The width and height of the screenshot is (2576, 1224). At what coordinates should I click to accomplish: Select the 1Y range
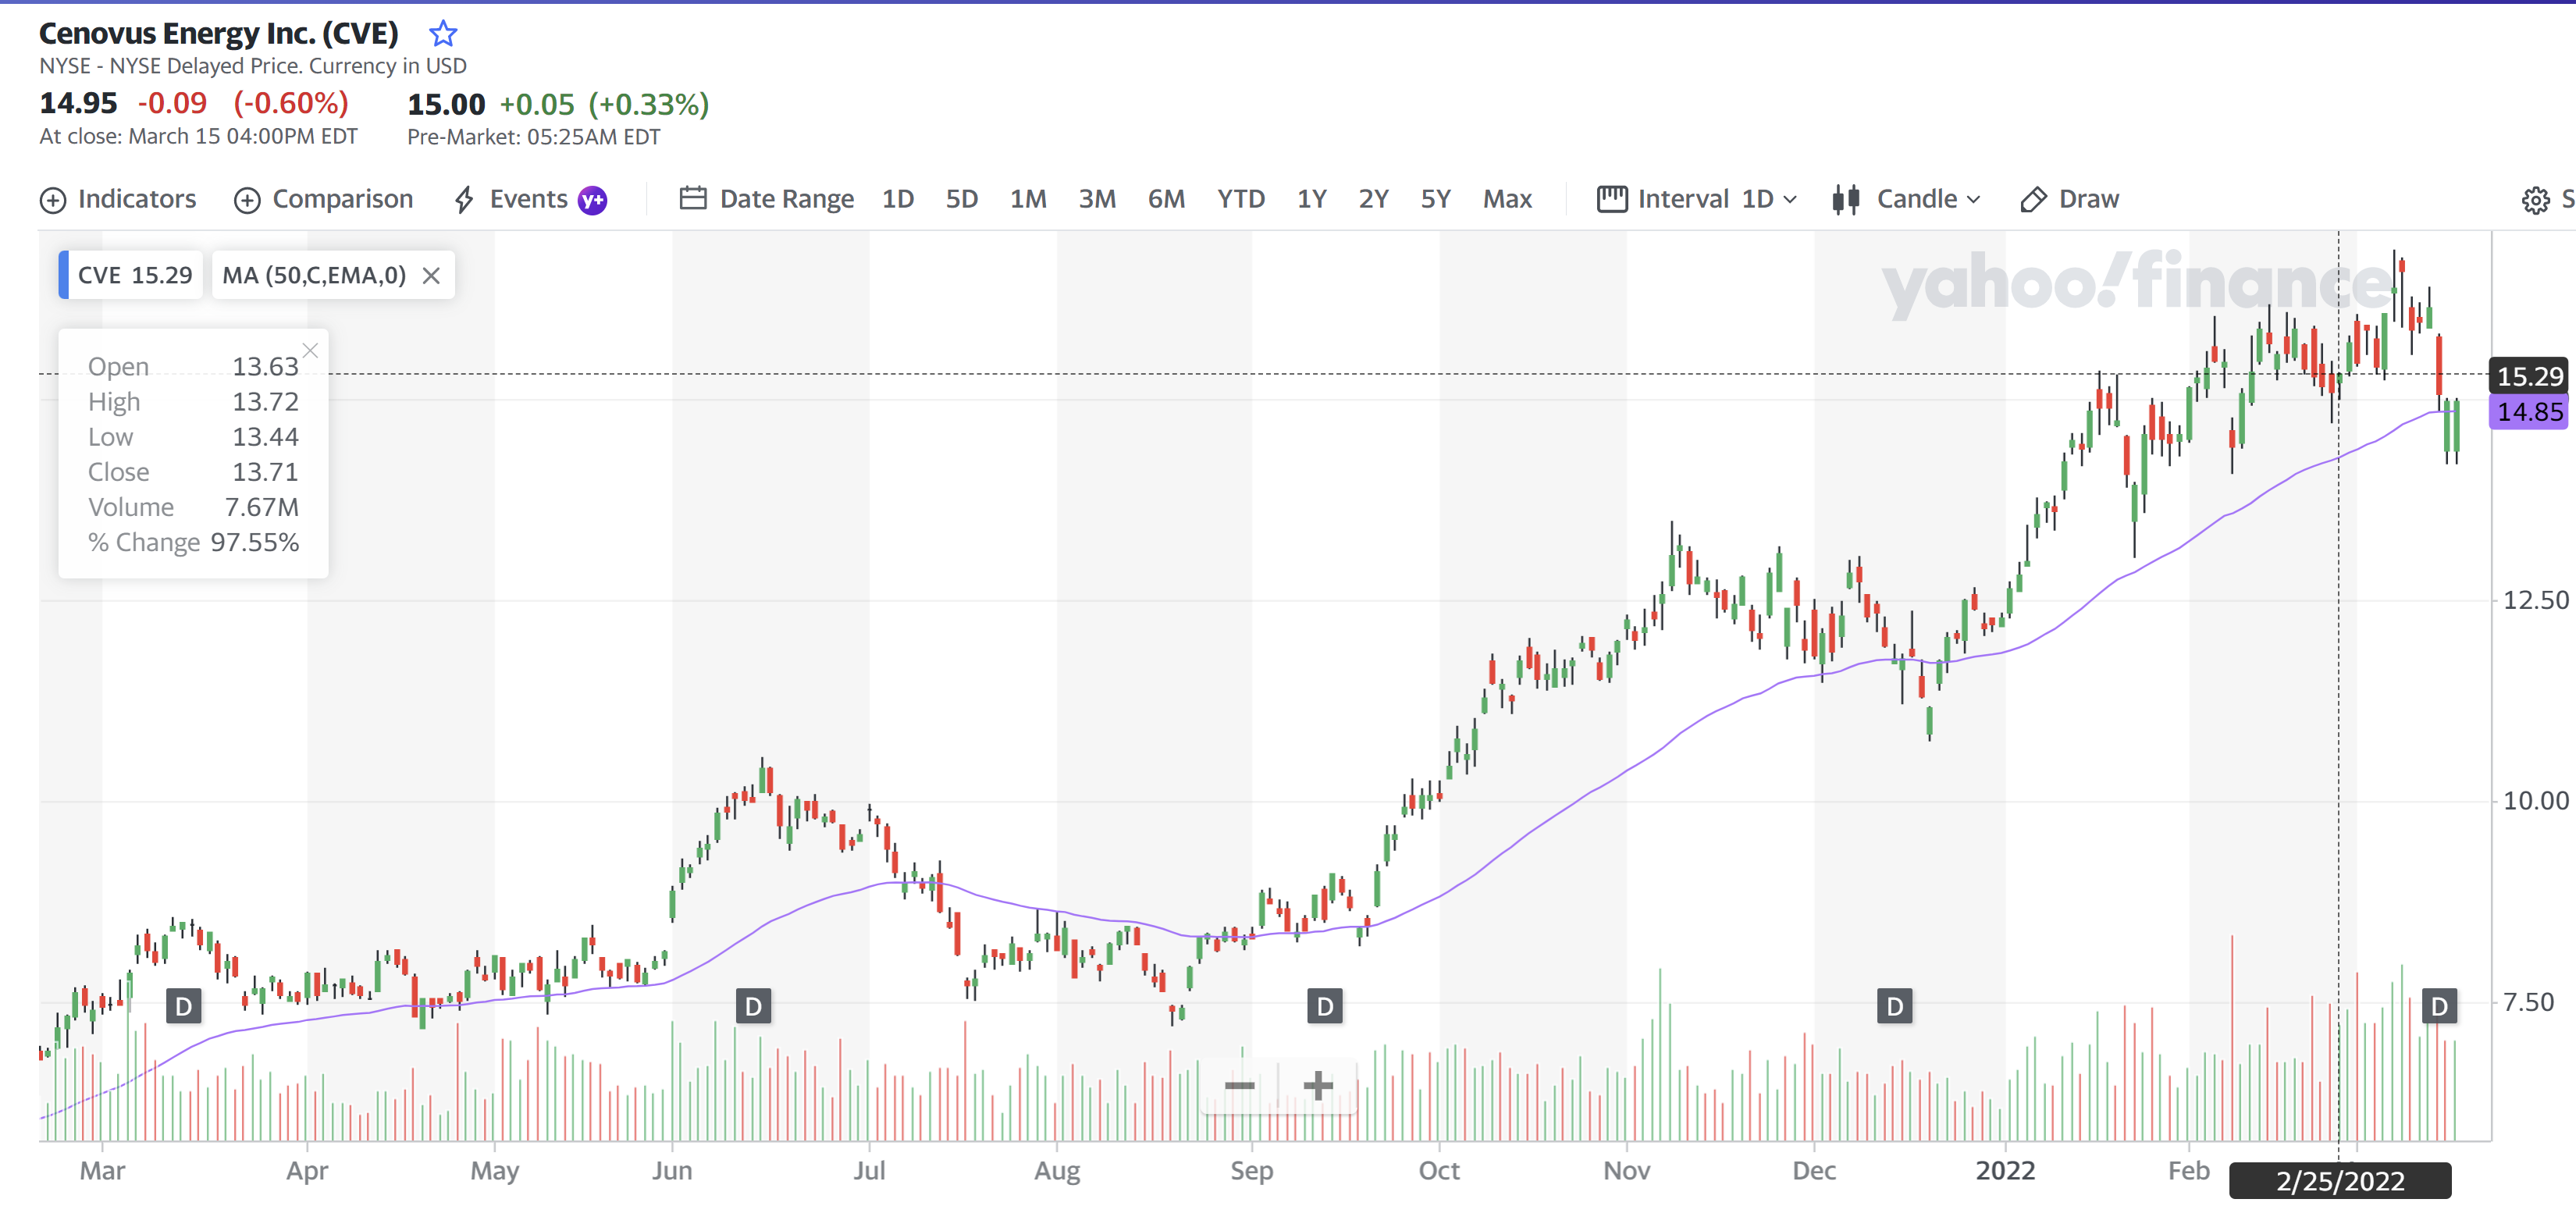(x=1312, y=199)
